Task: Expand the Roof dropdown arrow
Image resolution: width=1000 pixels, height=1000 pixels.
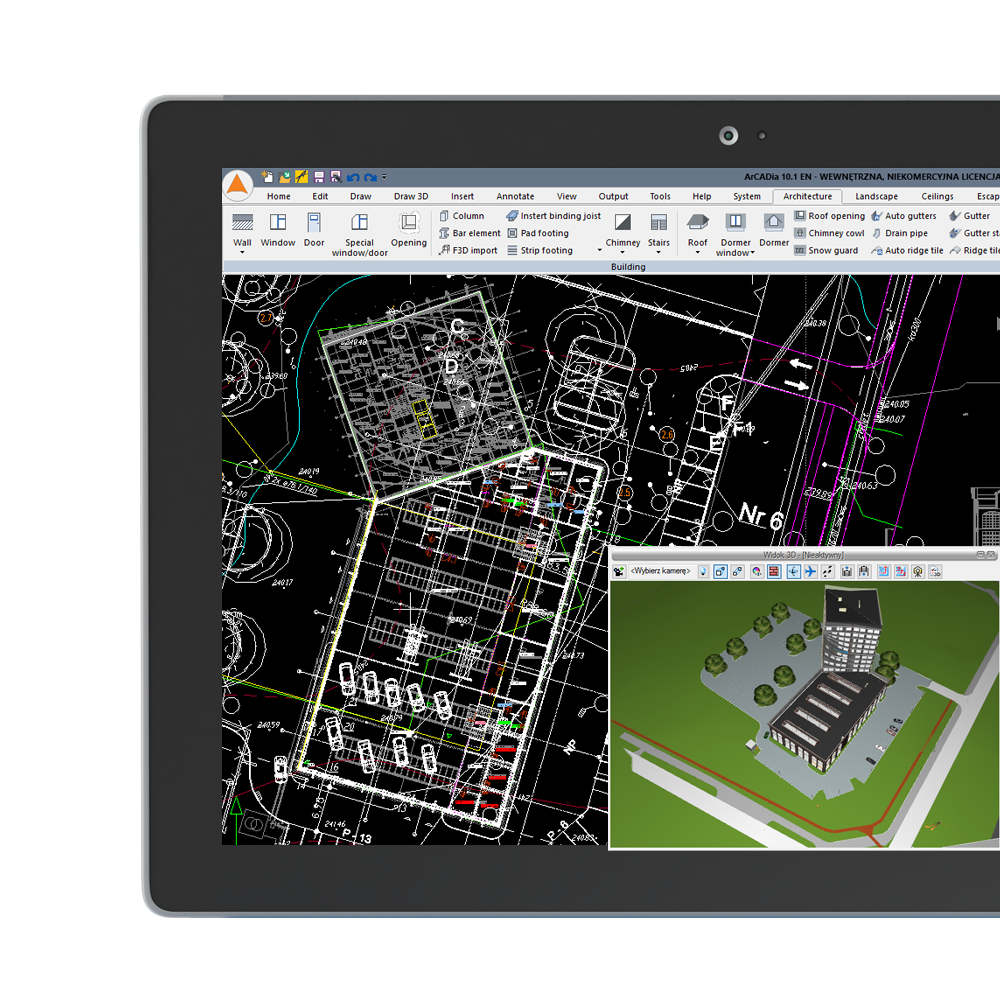Action: pos(697,253)
